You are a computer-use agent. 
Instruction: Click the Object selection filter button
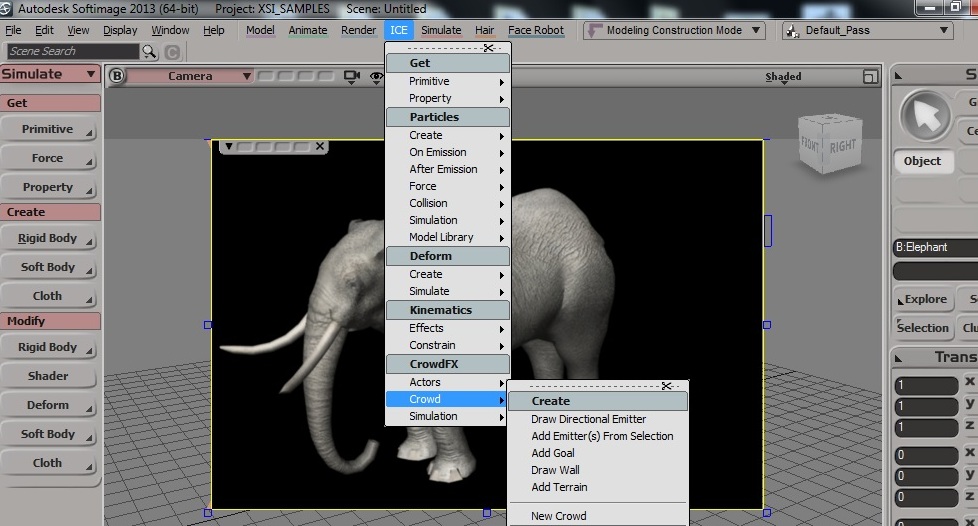(x=922, y=161)
